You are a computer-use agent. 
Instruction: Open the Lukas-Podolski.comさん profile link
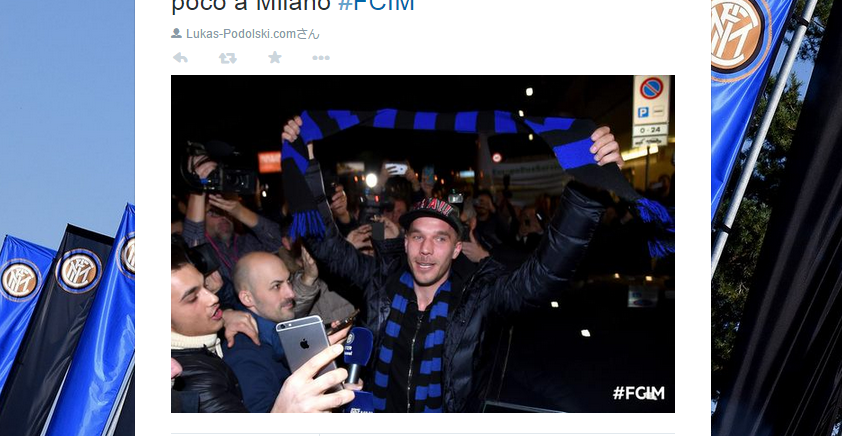tap(252, 34)
